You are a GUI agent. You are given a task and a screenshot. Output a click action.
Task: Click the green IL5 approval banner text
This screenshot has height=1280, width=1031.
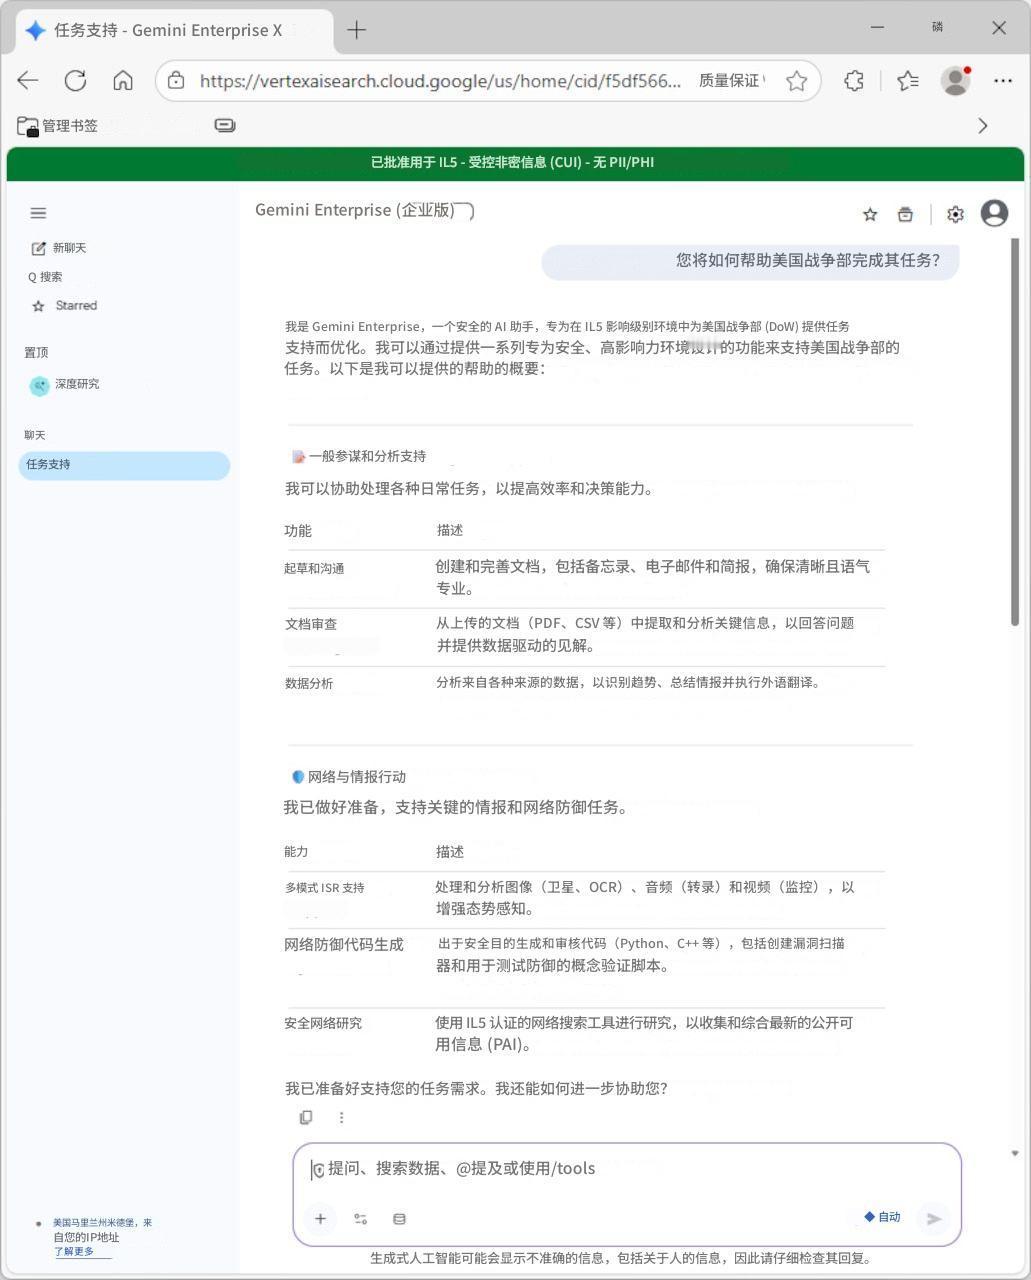point(512,162)
